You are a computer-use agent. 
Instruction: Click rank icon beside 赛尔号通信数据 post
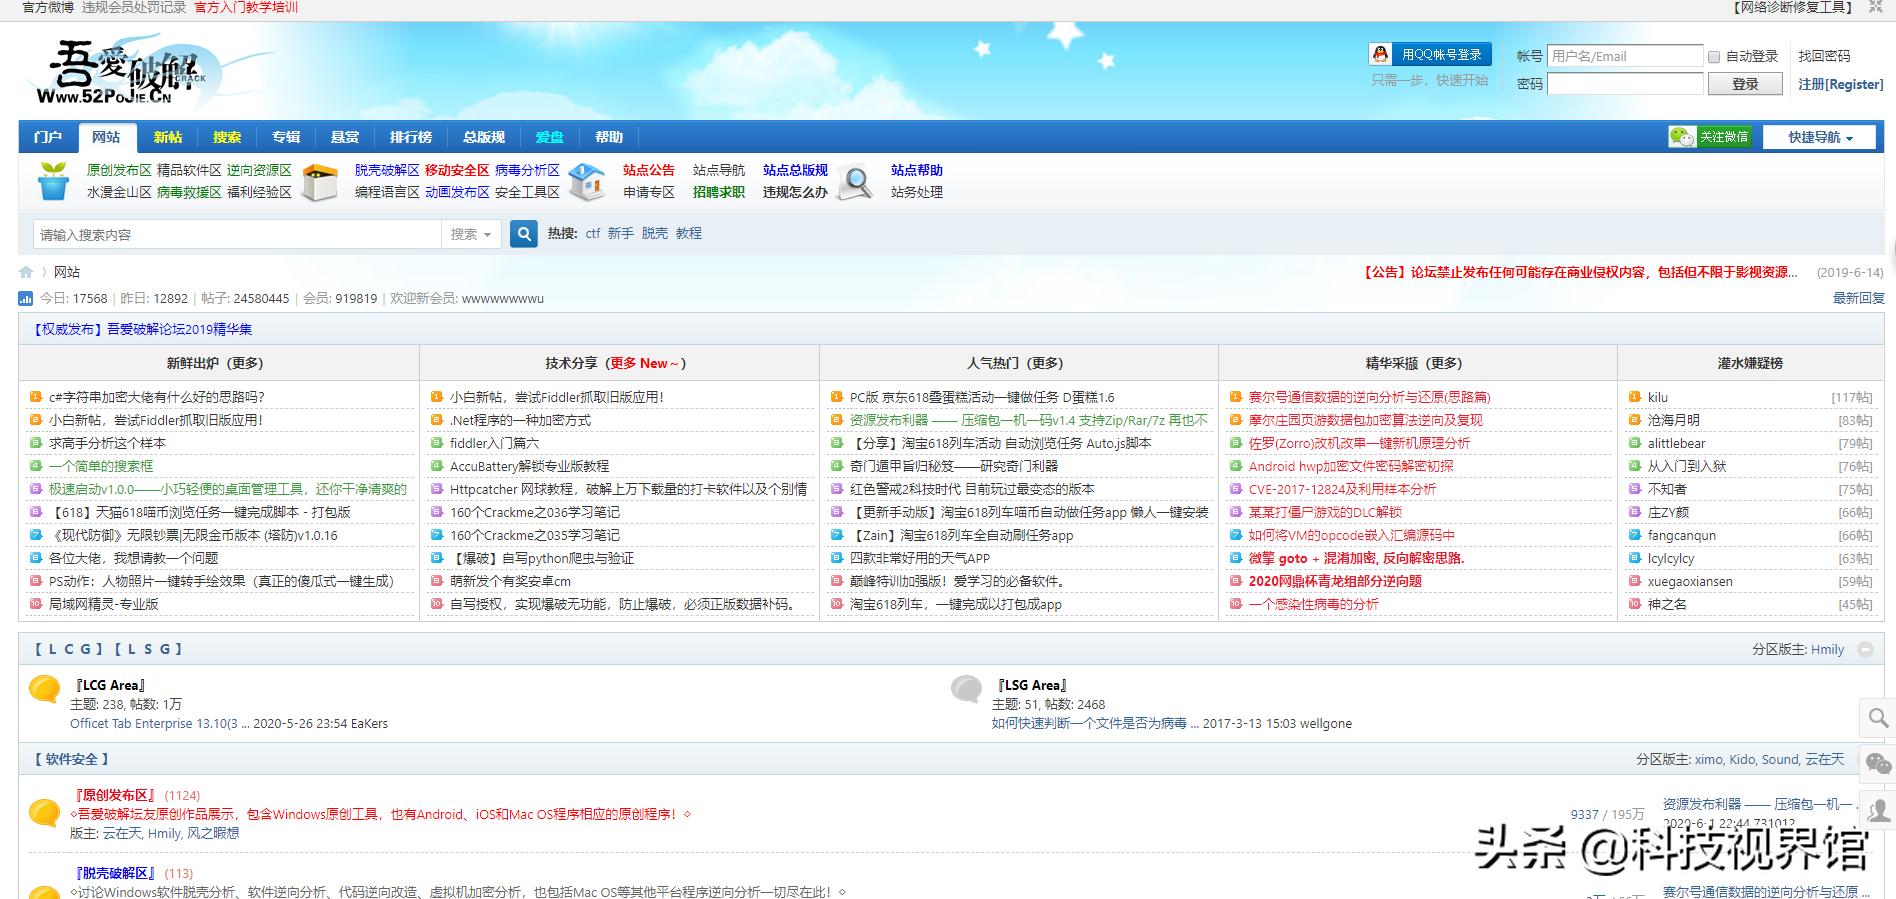1235,397
